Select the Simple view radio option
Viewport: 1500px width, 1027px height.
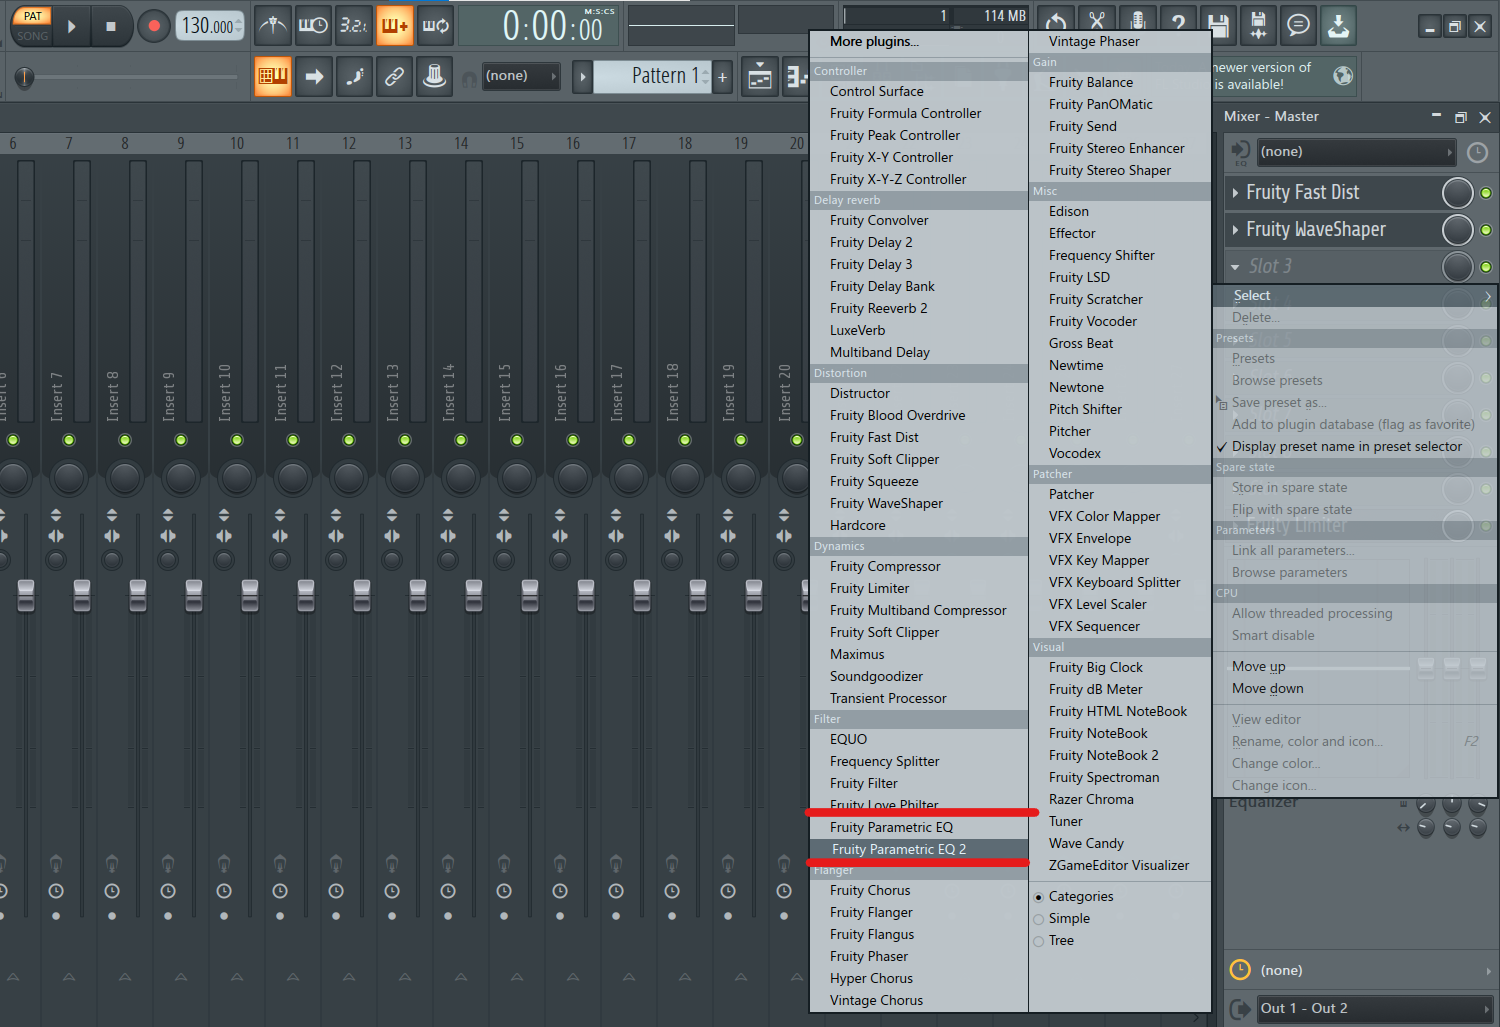(1062, 918)
